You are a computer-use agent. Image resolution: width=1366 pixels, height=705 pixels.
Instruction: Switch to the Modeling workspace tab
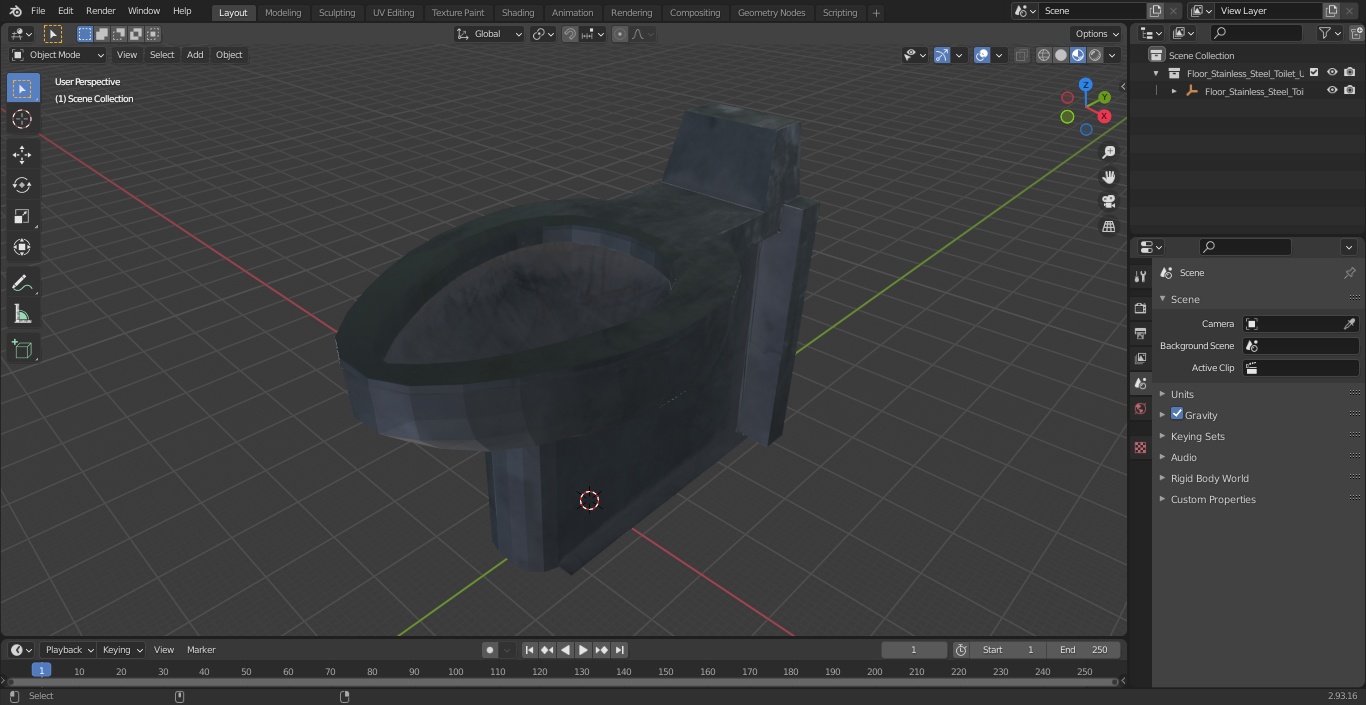(x=283, y=13)
